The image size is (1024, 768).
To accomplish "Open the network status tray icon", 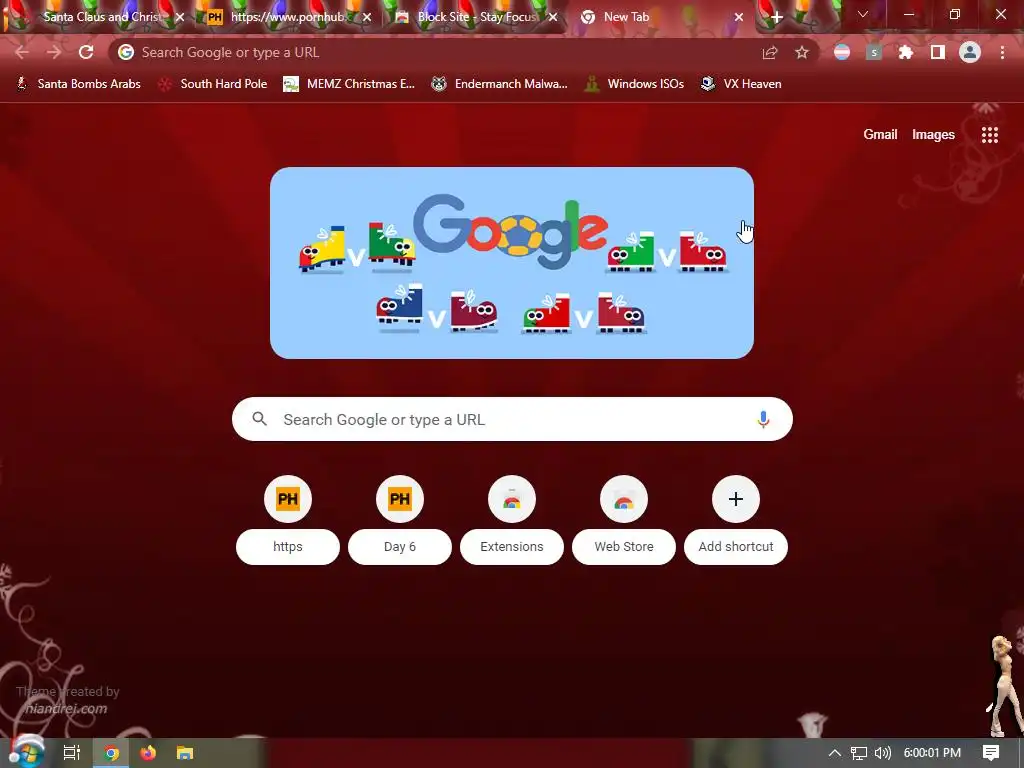I will (x=859, y=753).
